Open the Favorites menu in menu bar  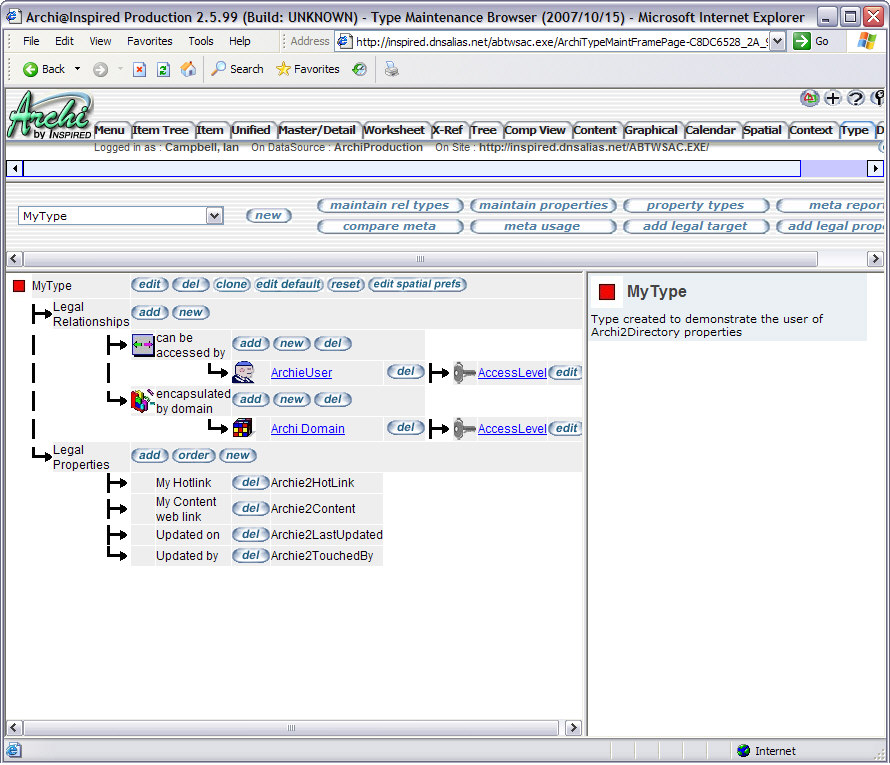(149, 41)
